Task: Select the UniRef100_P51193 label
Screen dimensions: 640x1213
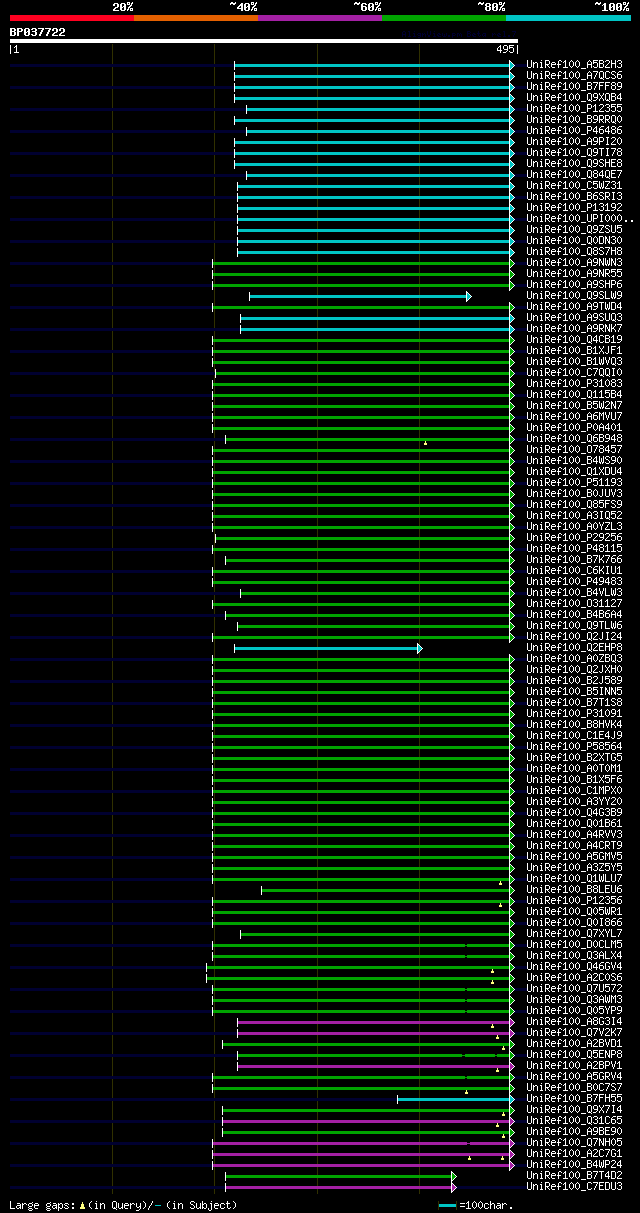Action: pyautogui.click(x=574, y=482)
